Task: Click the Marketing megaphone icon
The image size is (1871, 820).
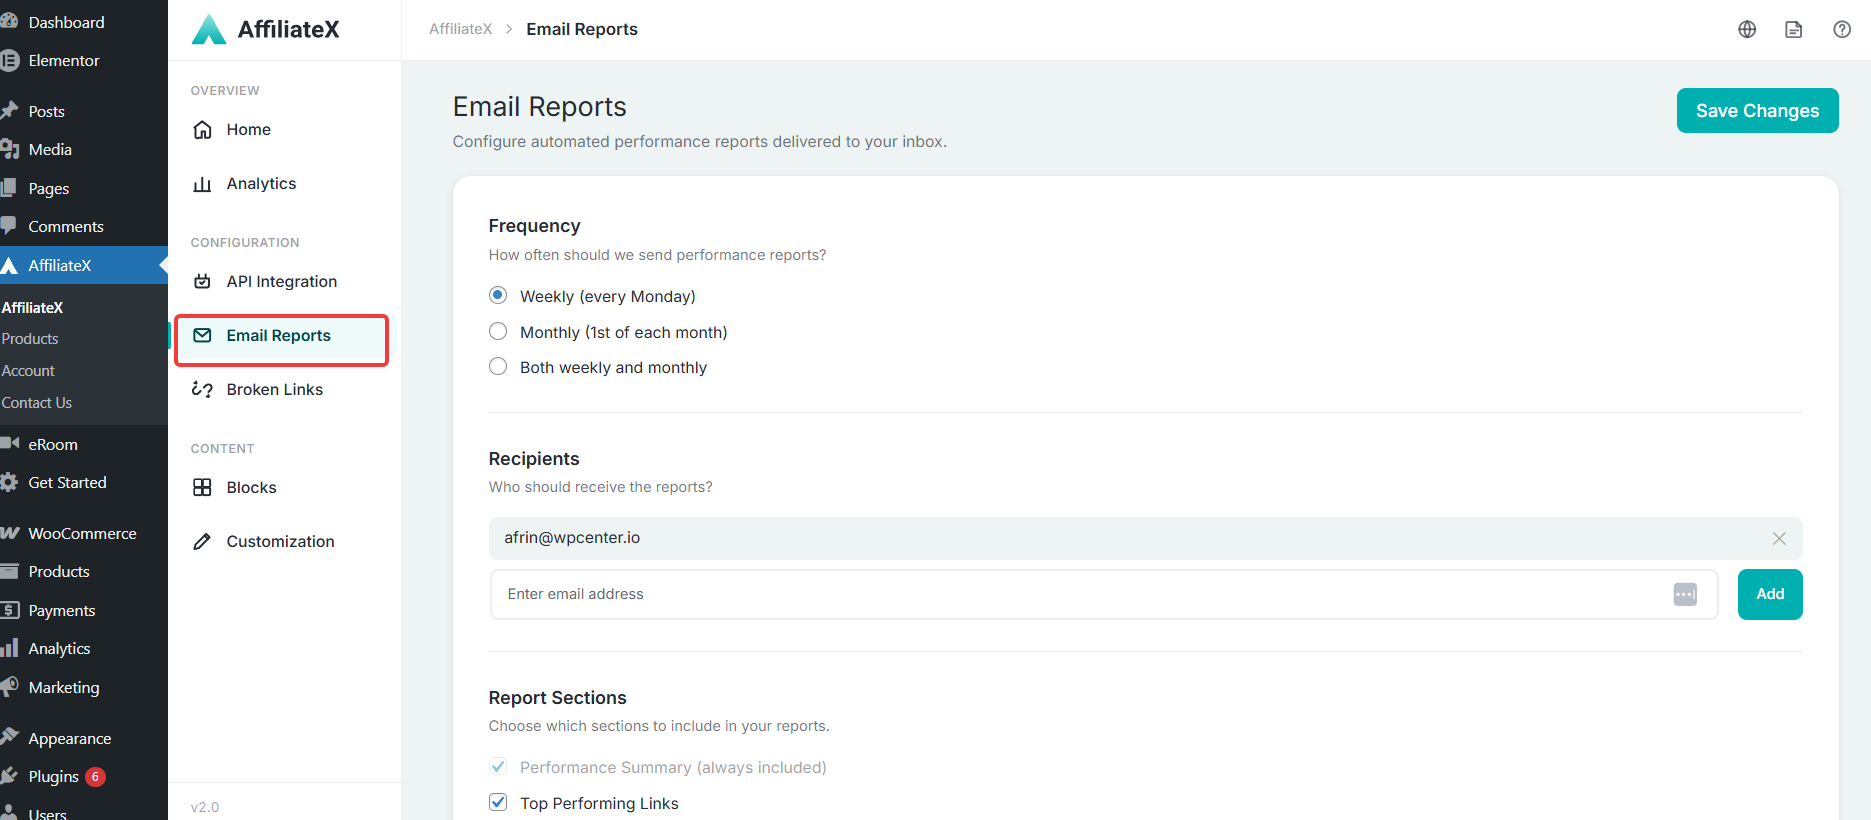Action: click(10, 687)
